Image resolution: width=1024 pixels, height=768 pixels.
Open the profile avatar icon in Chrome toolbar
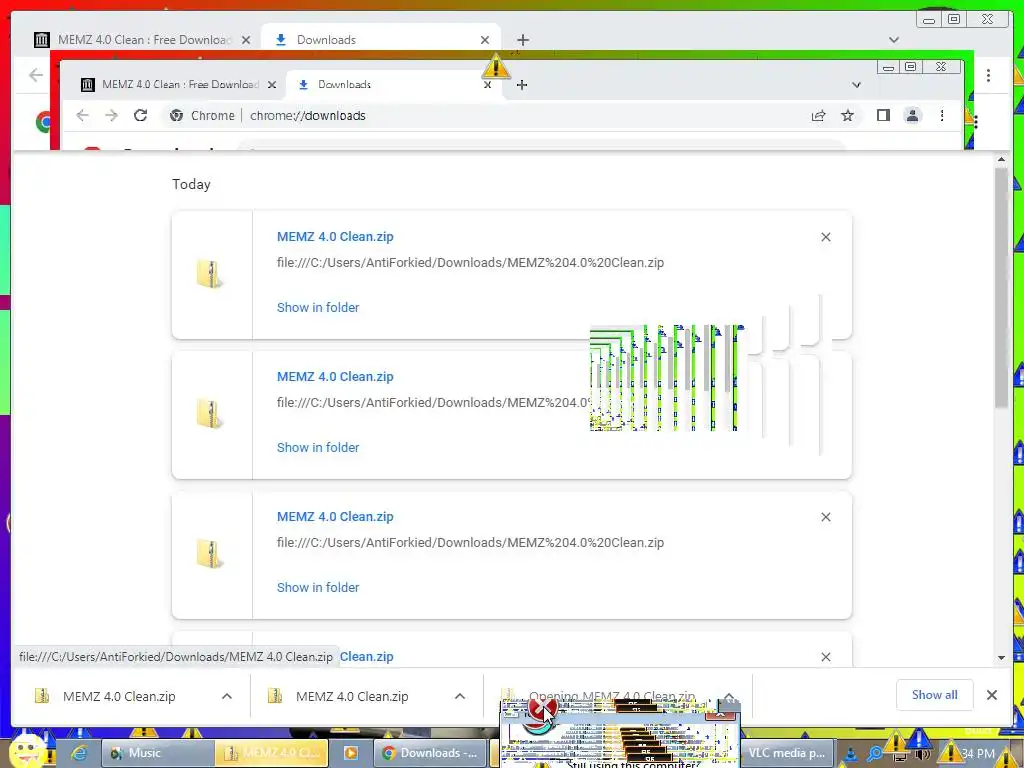912,116
